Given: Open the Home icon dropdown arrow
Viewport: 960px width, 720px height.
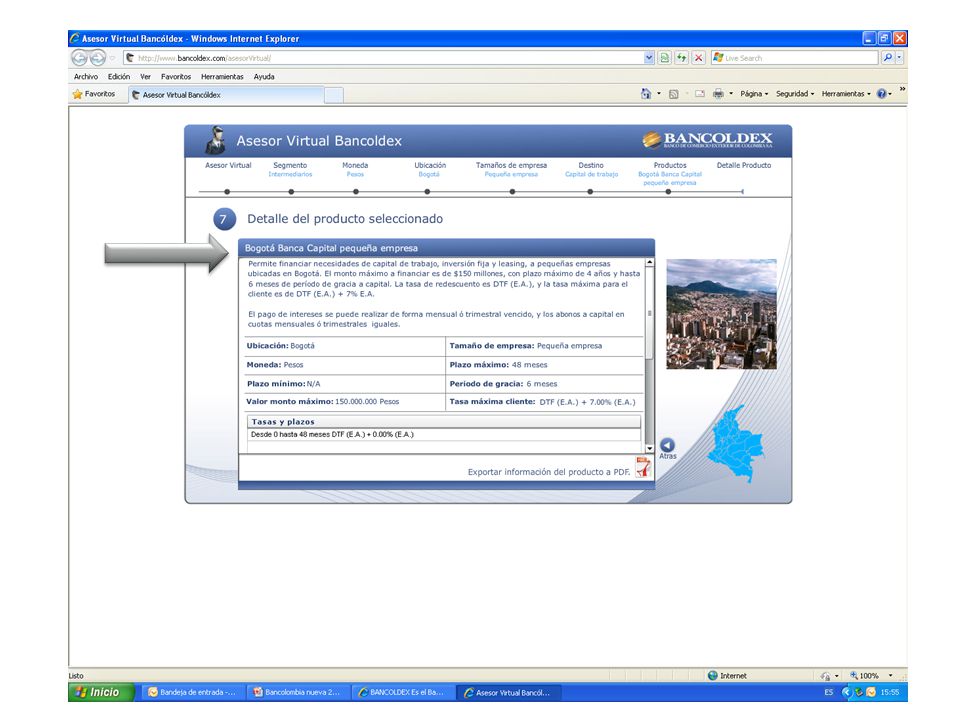Looking at the screenshot, I should pyautogui.click(x=659, y=94).
